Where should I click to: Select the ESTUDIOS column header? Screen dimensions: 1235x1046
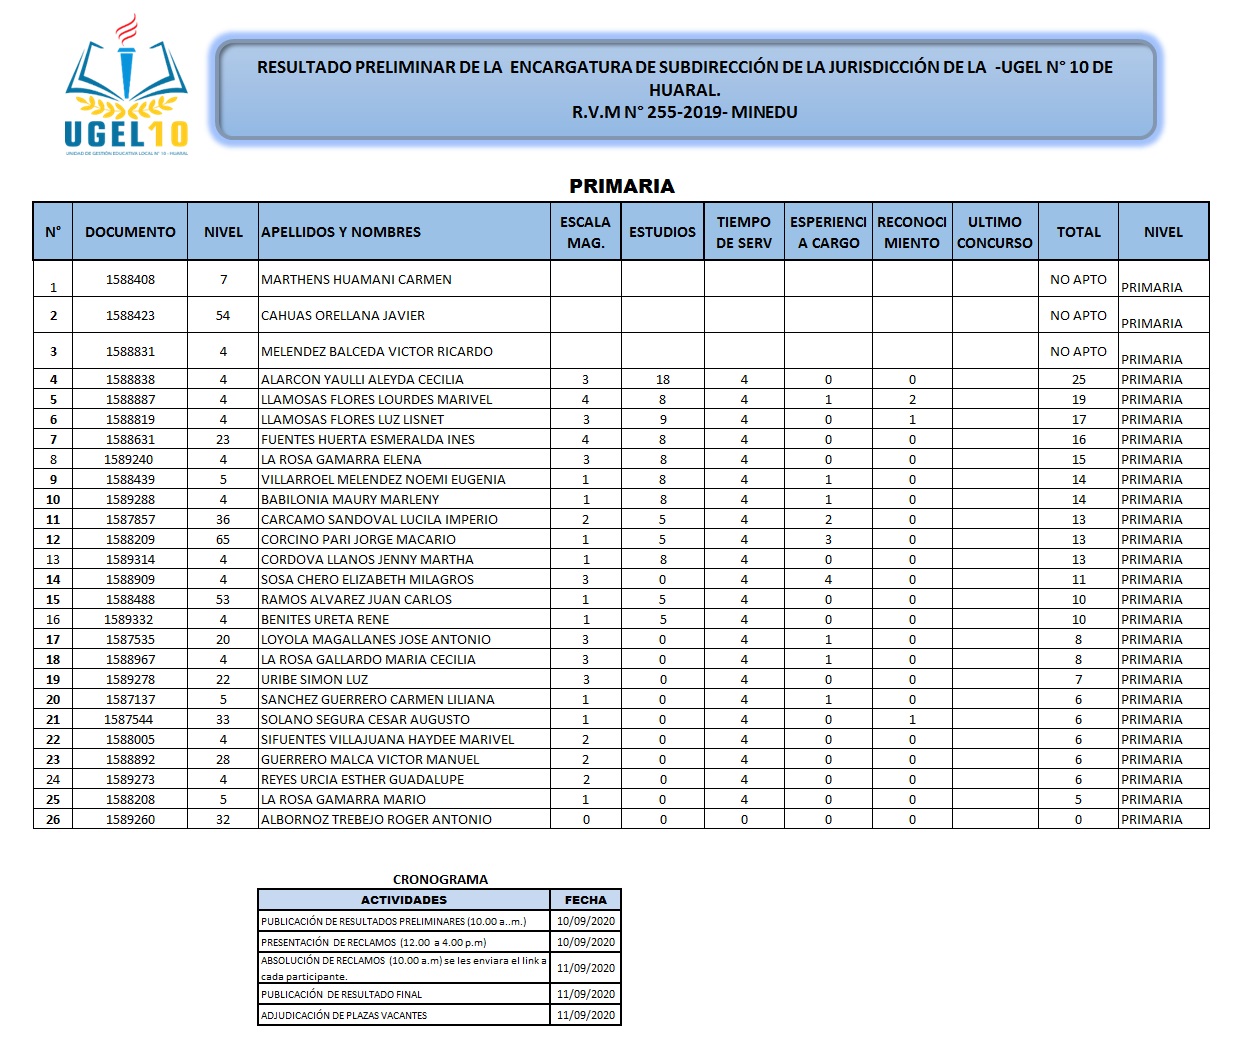click(x=662, y=232)
